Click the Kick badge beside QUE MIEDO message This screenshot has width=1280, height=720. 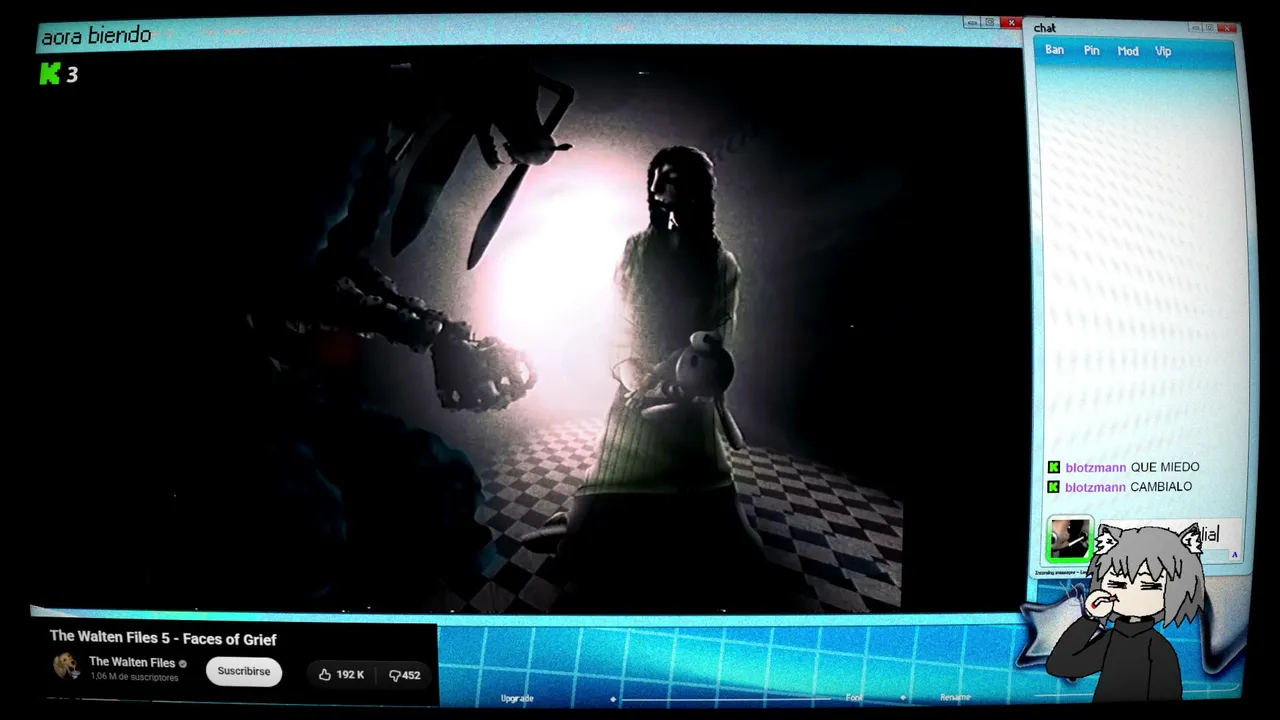tap(1053, 467)
